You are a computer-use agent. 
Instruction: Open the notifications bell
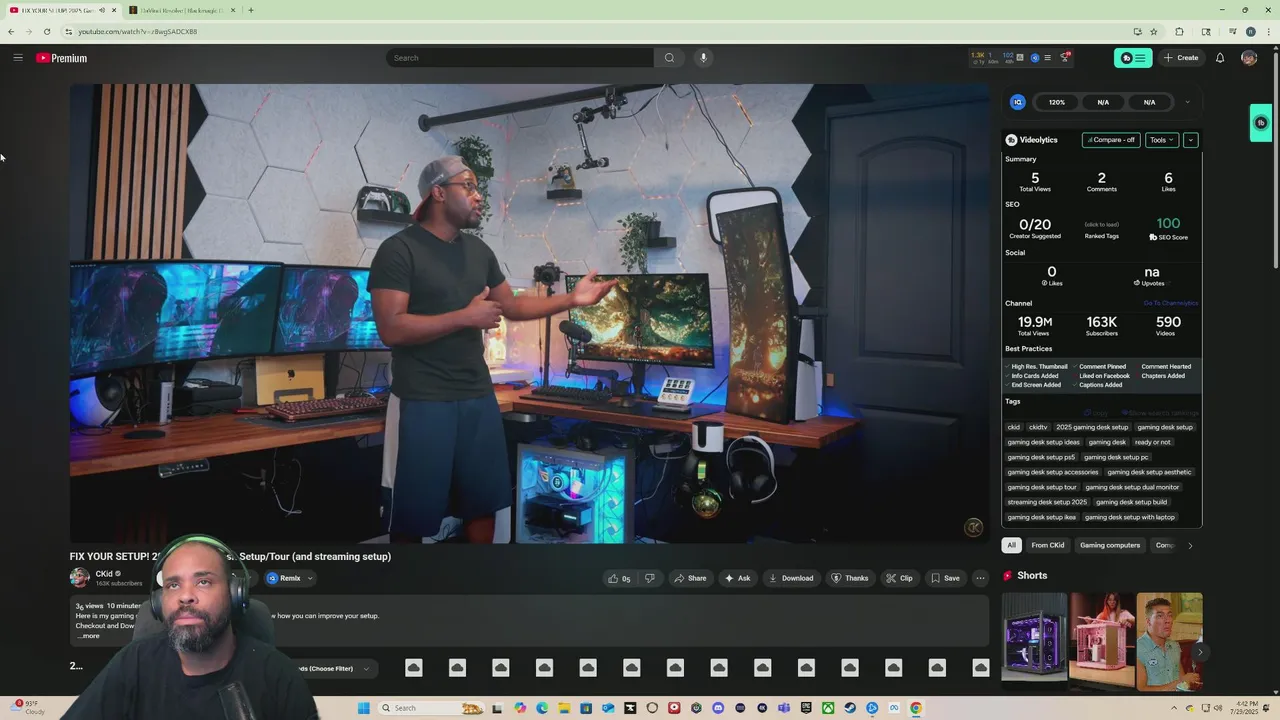(1220, 58)
